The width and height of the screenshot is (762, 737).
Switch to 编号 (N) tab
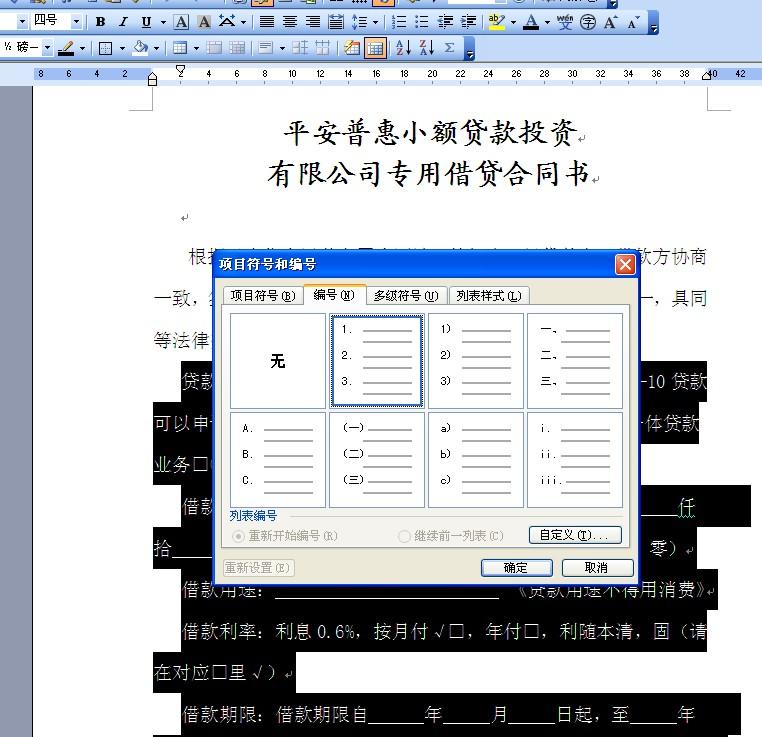334,294
